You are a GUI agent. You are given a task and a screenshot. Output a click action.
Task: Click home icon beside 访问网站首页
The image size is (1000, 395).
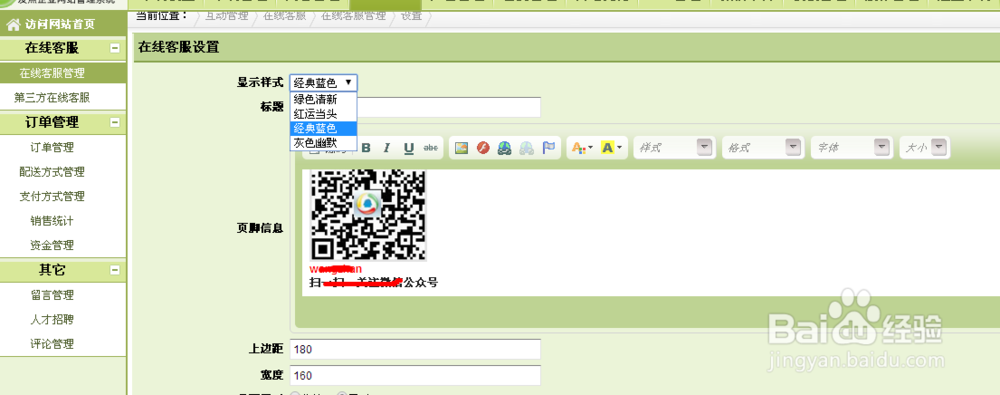13,25
